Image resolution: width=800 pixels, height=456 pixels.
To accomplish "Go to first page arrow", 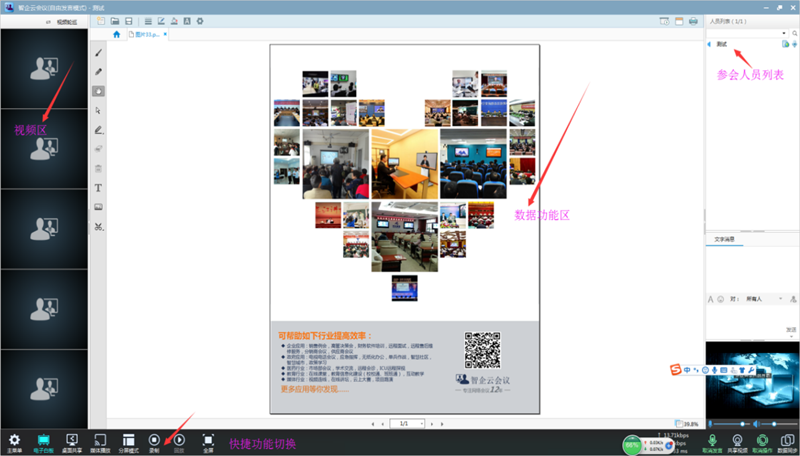I will pyautogui.click(x=373, y=424).
